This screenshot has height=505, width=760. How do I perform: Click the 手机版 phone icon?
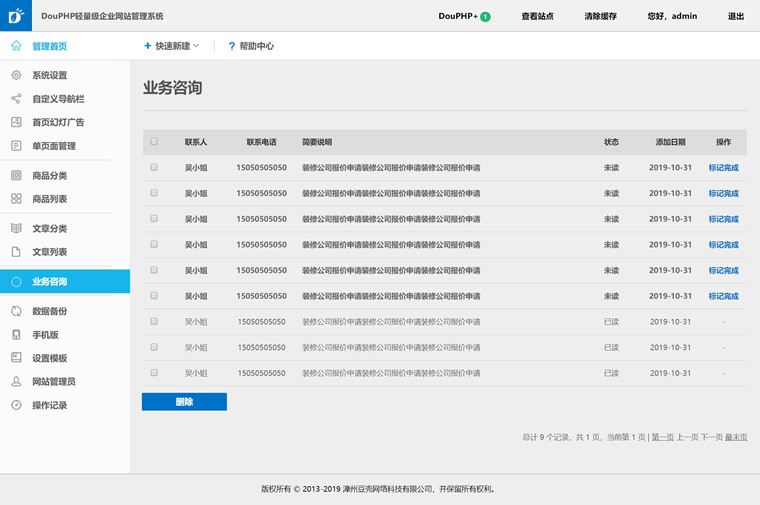pos(16,335)
